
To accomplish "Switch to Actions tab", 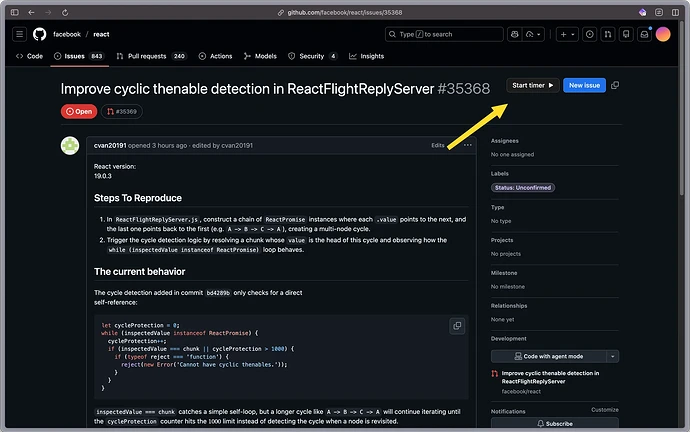I will 216,56.
